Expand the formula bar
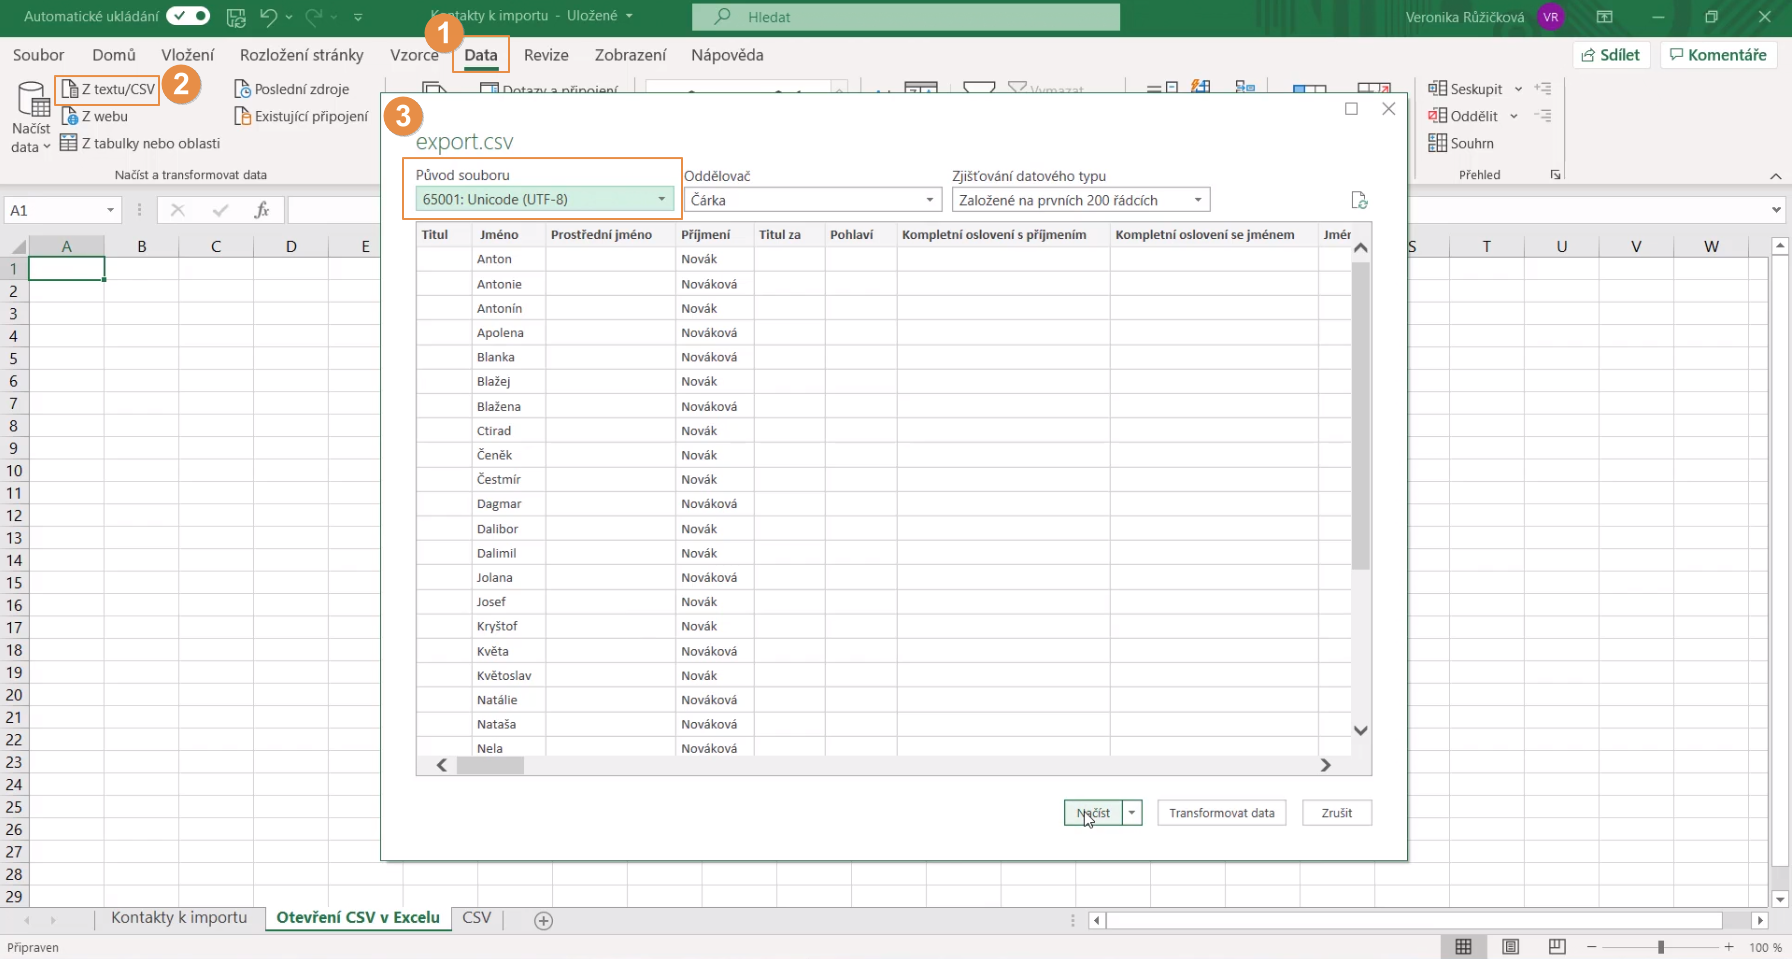 click(x=1776, y=210)
